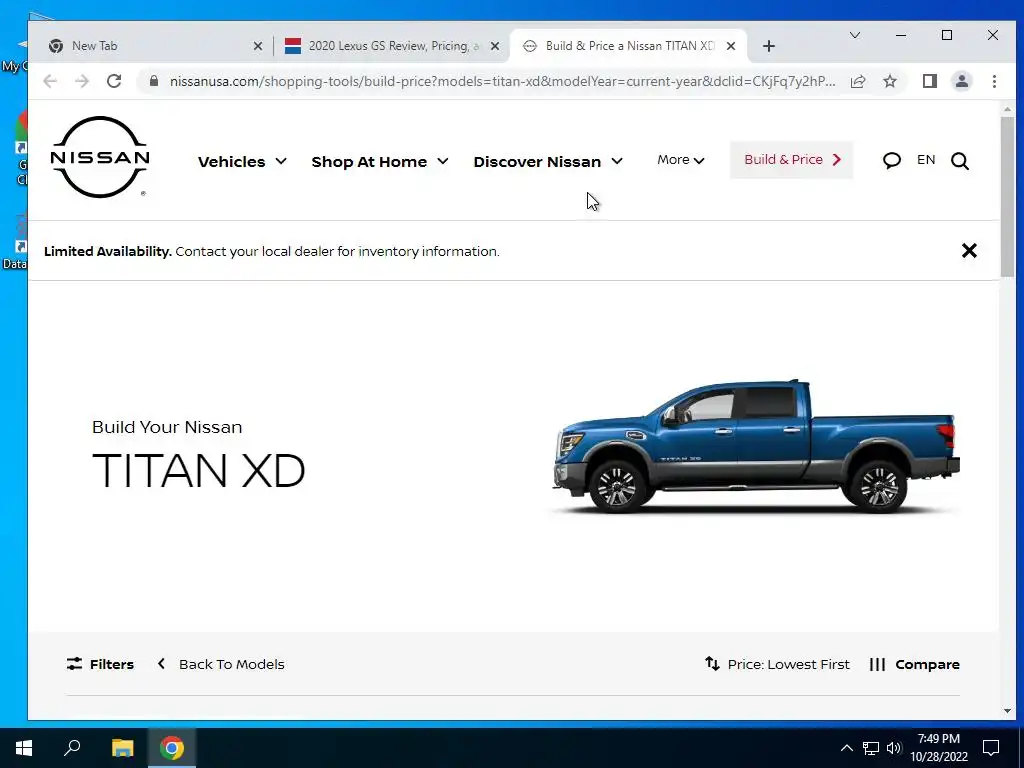Screen dimensions: 1024x768
Task: Click the Chrome taskbar icon
Action: coord(172,748)
